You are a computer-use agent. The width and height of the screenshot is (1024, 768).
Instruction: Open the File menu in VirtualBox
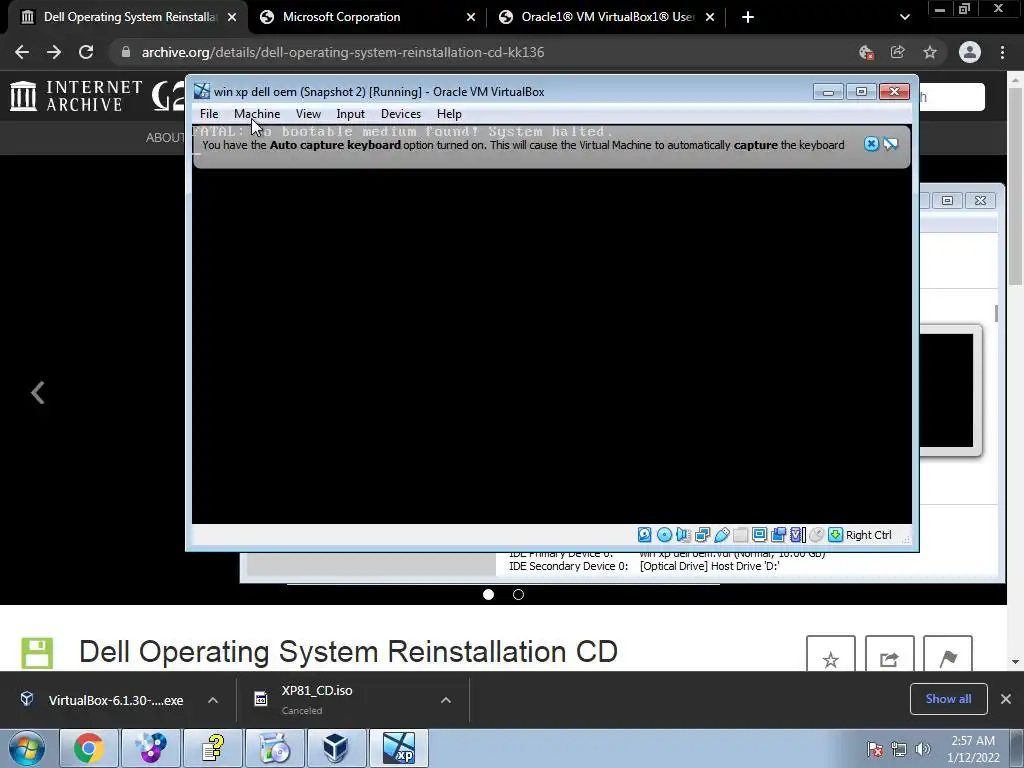(209, 114)
